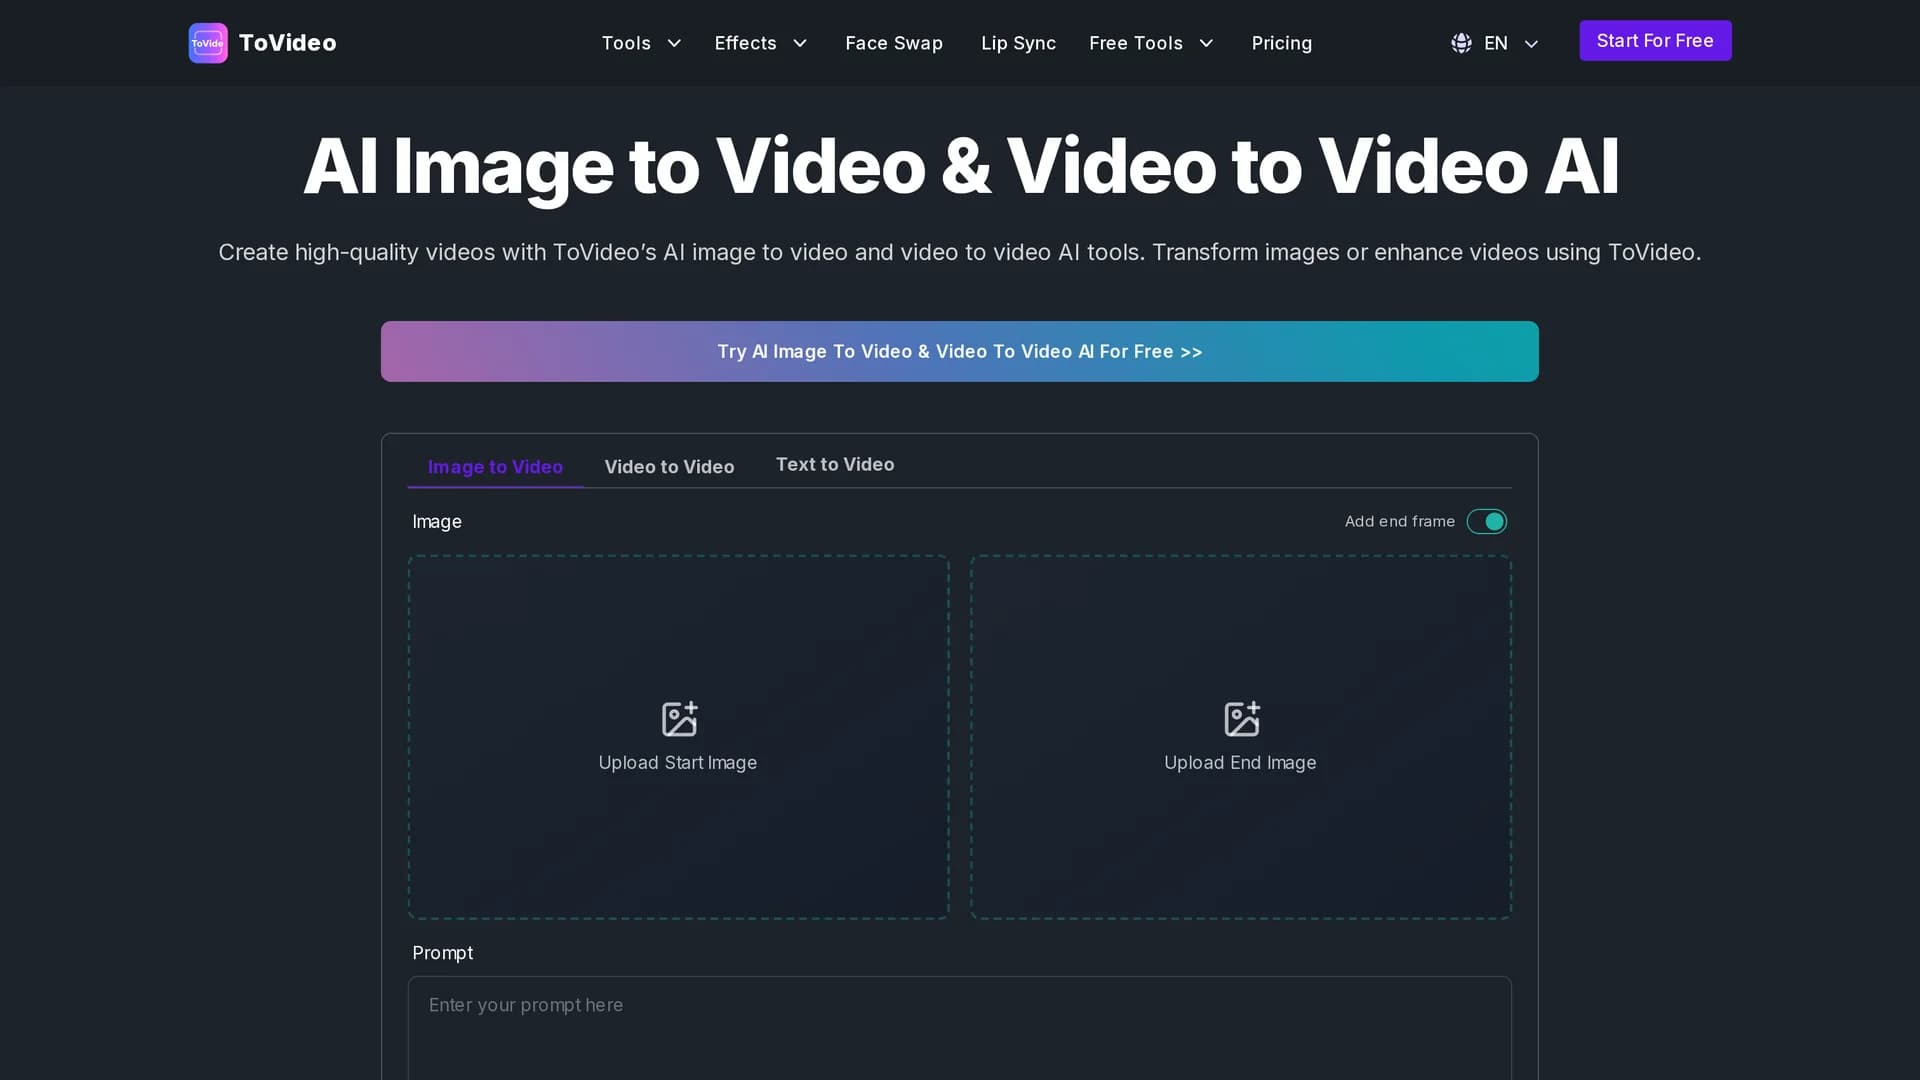1920x1080 pixels.
Task: Click the Upload End Image icon
Action: (1241, 719)
